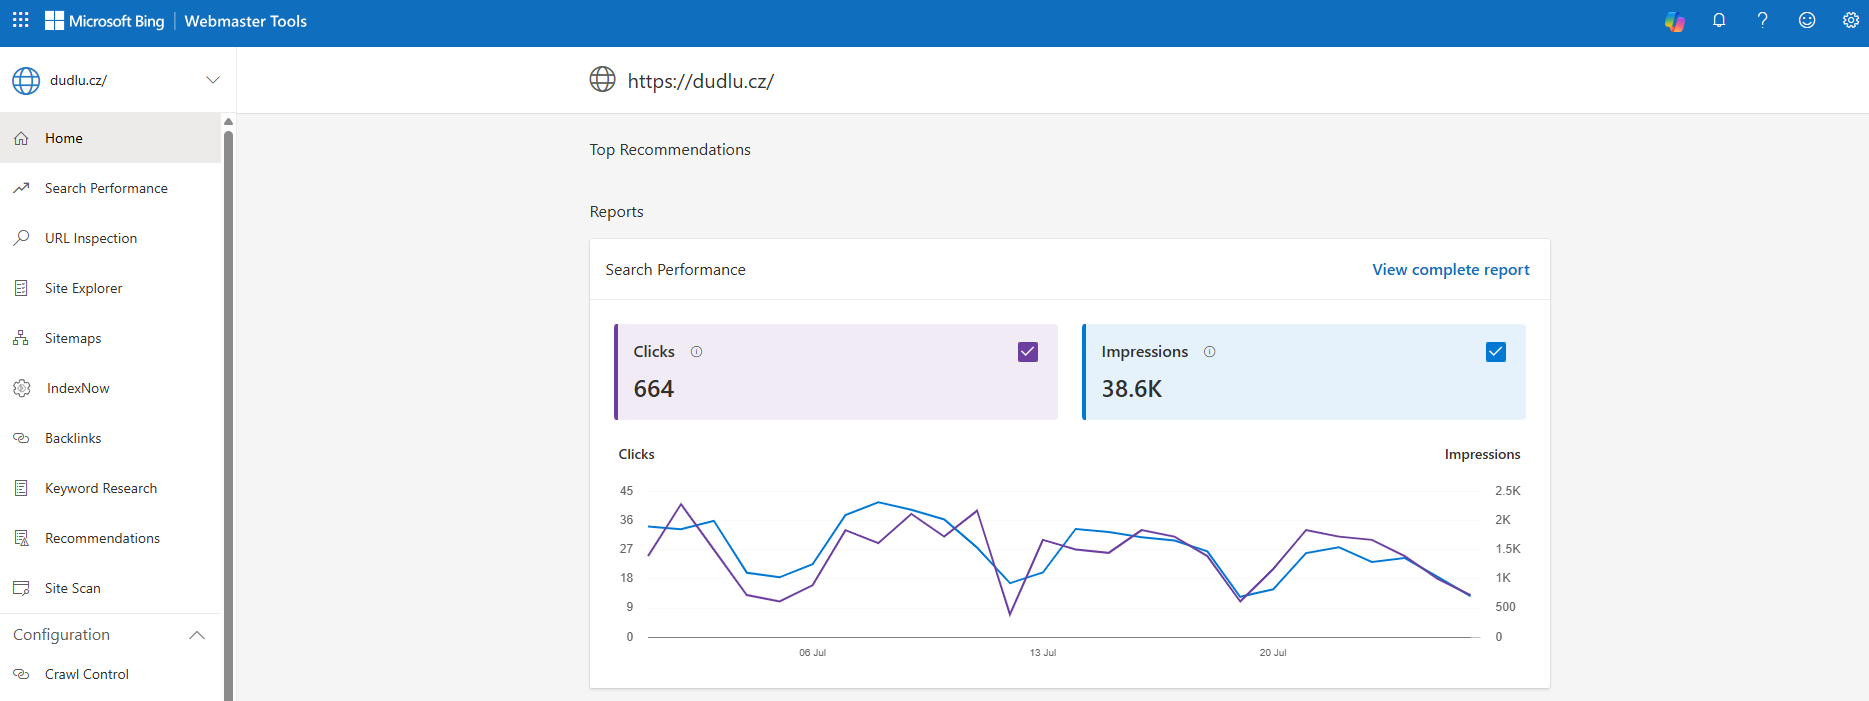Click the 13 Jul chart axis marker

coord(1042,652)
